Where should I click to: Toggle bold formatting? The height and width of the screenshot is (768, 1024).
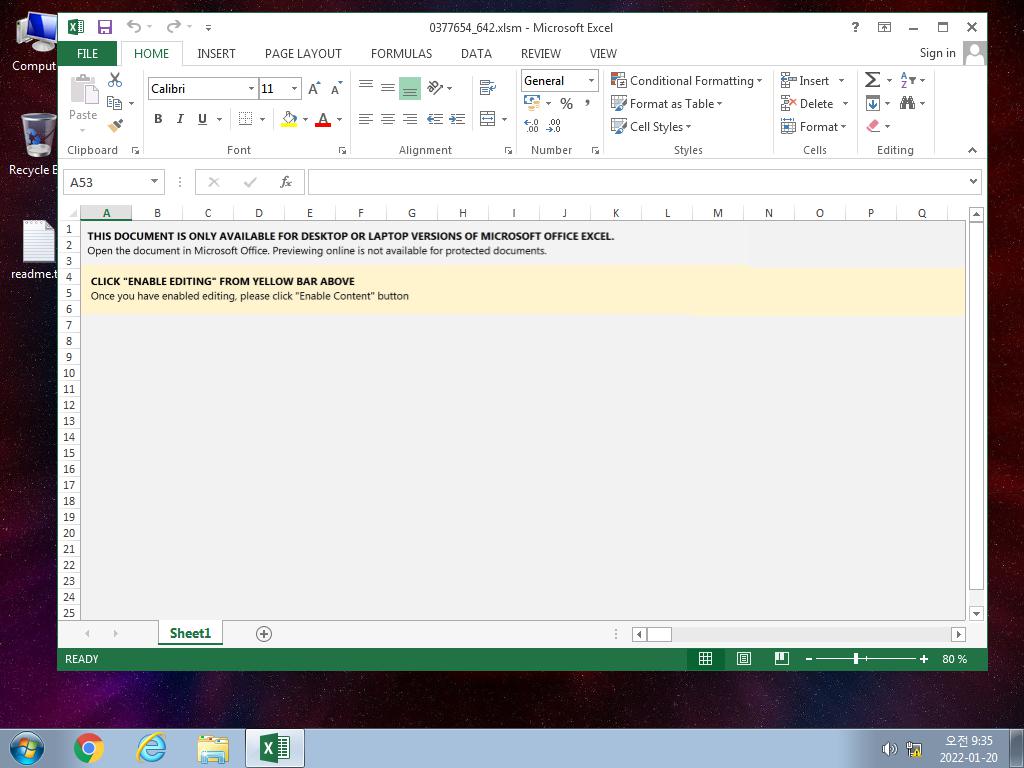click(158, 119)
